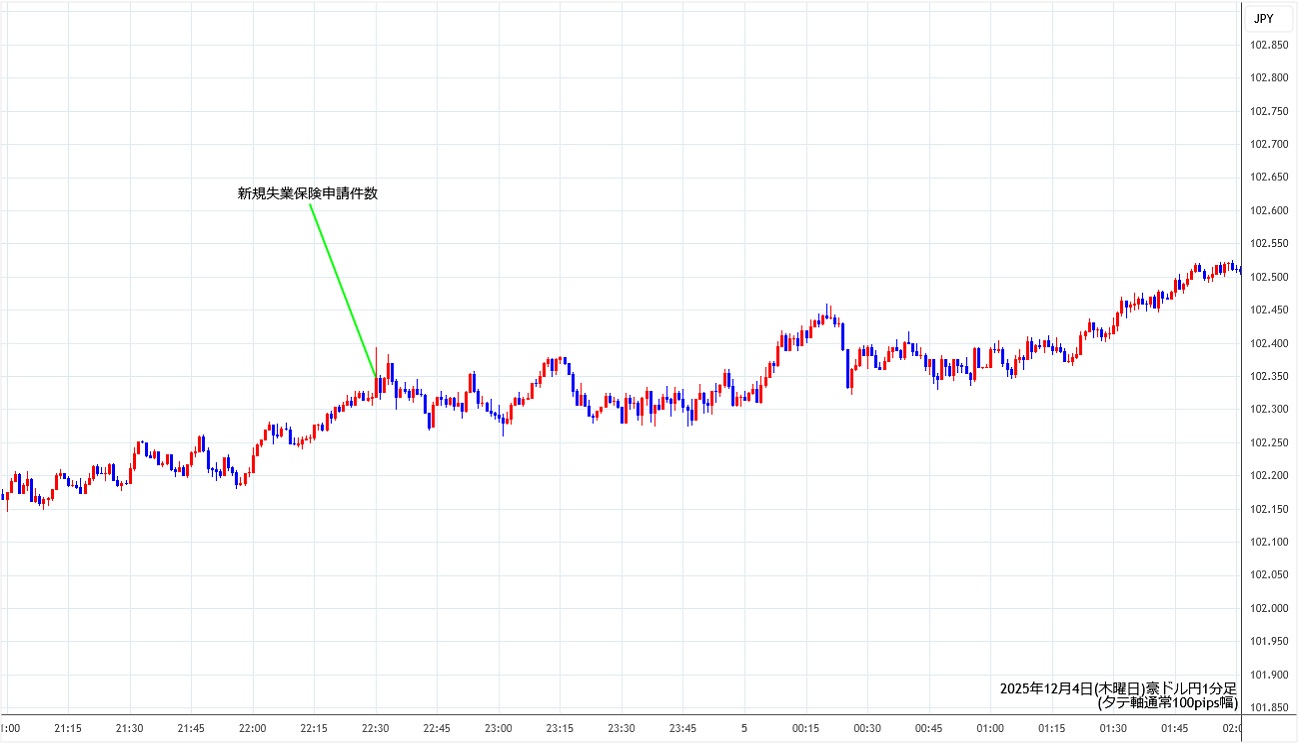
Task: Click the 102.650 price axis label
Action: [x=1269, y=177]
